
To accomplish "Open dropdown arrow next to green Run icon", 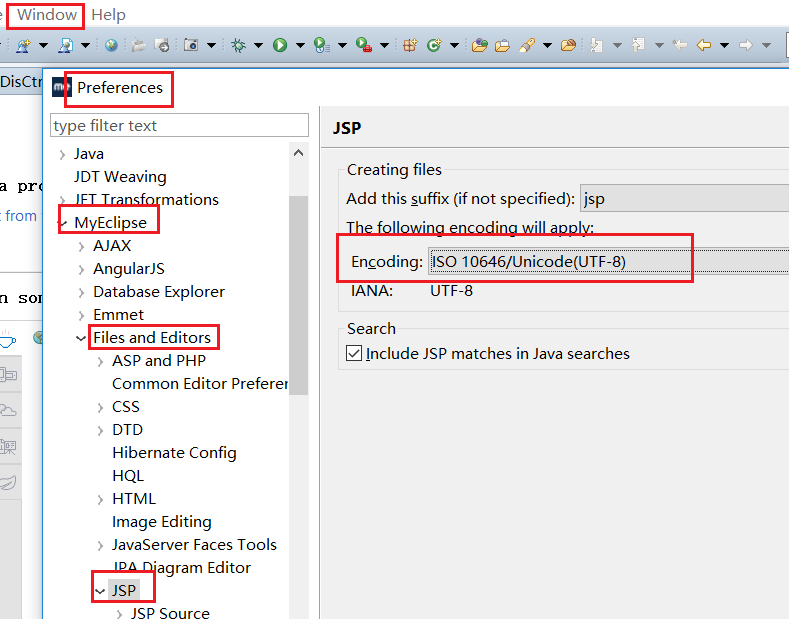I will pos(300,46).
